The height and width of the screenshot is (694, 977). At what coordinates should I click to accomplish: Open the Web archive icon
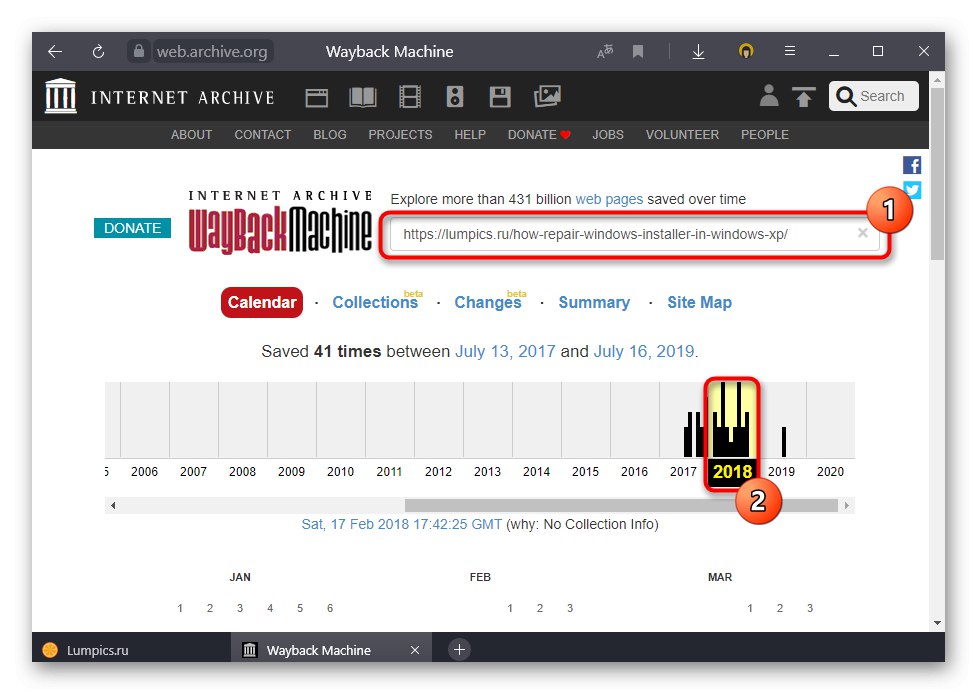317,97
